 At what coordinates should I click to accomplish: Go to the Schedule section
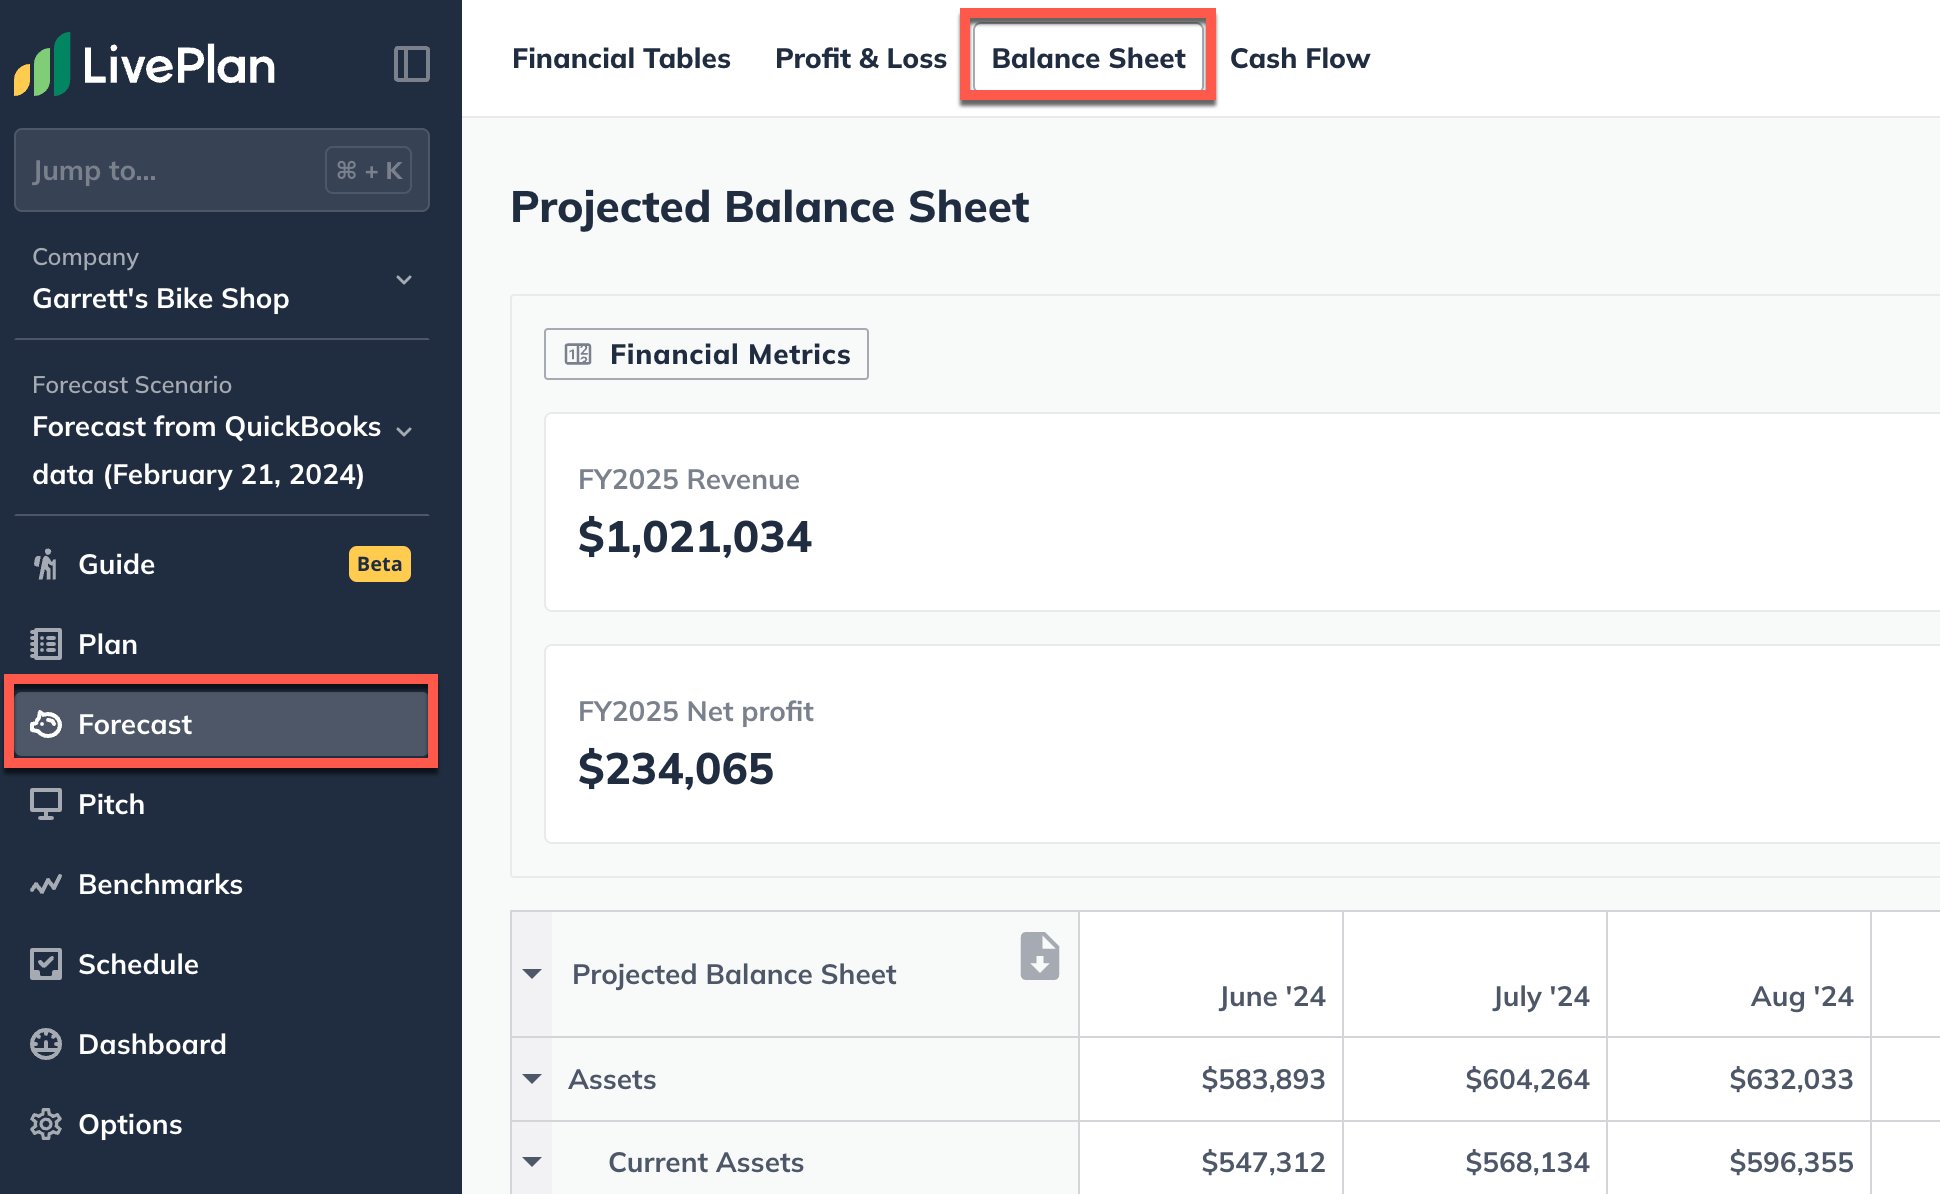[222, 964]
